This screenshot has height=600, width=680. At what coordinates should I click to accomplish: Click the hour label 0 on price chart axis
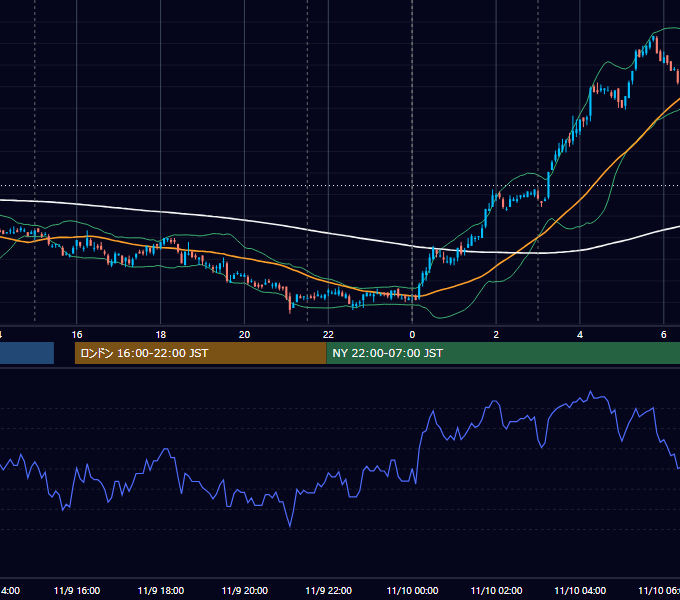(x=412, y=335)
